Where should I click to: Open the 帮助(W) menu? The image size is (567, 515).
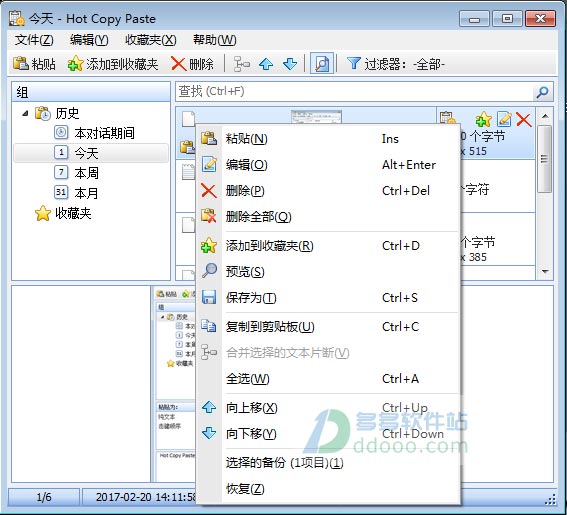point(214,40)
